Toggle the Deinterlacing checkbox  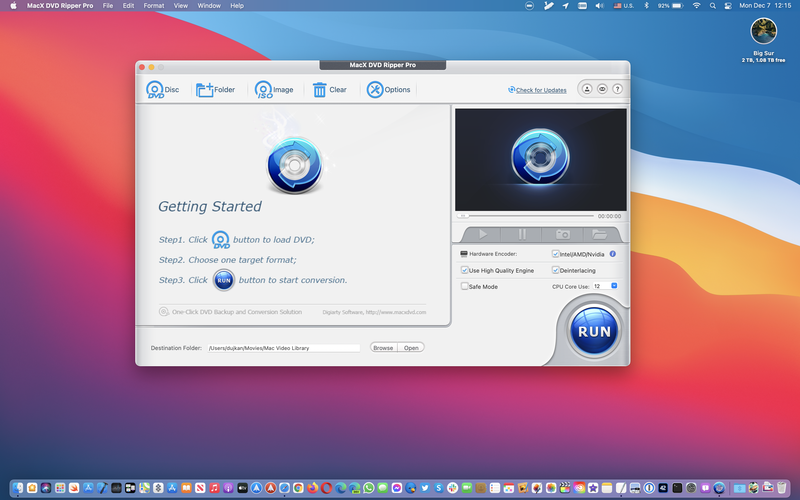[555, 270]
